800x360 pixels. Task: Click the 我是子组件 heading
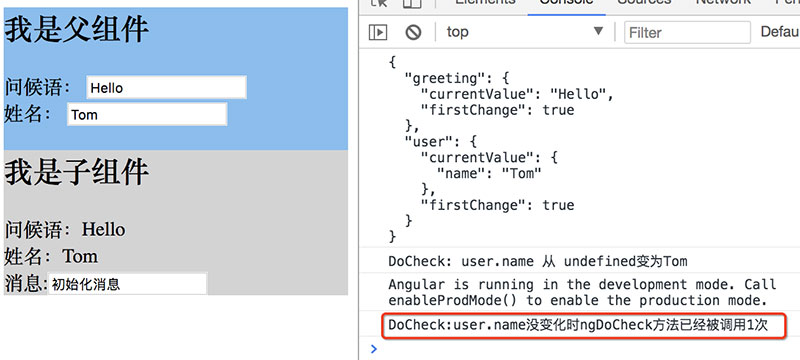[77, 172]
